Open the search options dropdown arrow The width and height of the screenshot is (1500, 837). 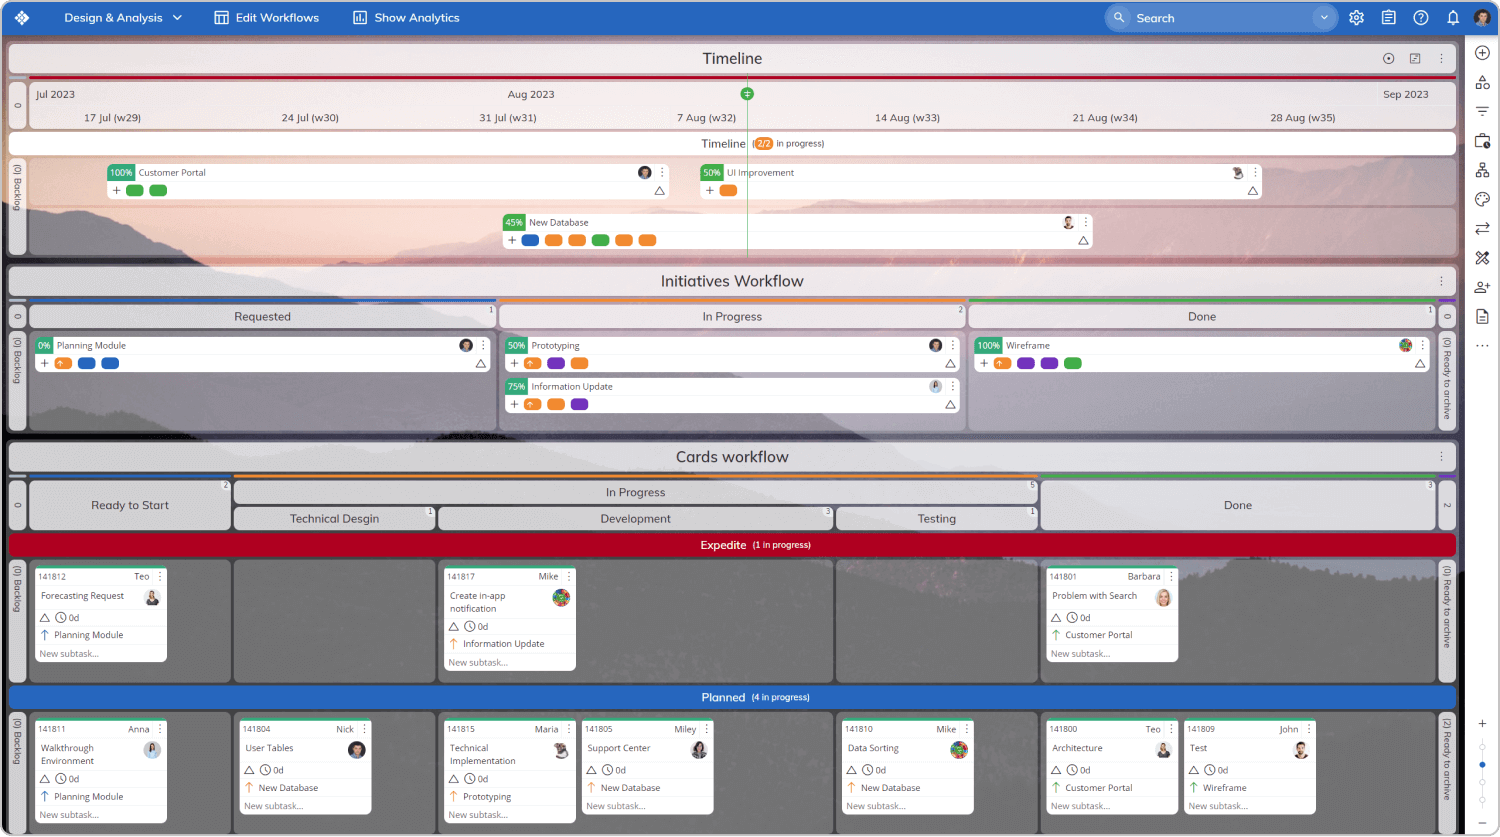1325,18
